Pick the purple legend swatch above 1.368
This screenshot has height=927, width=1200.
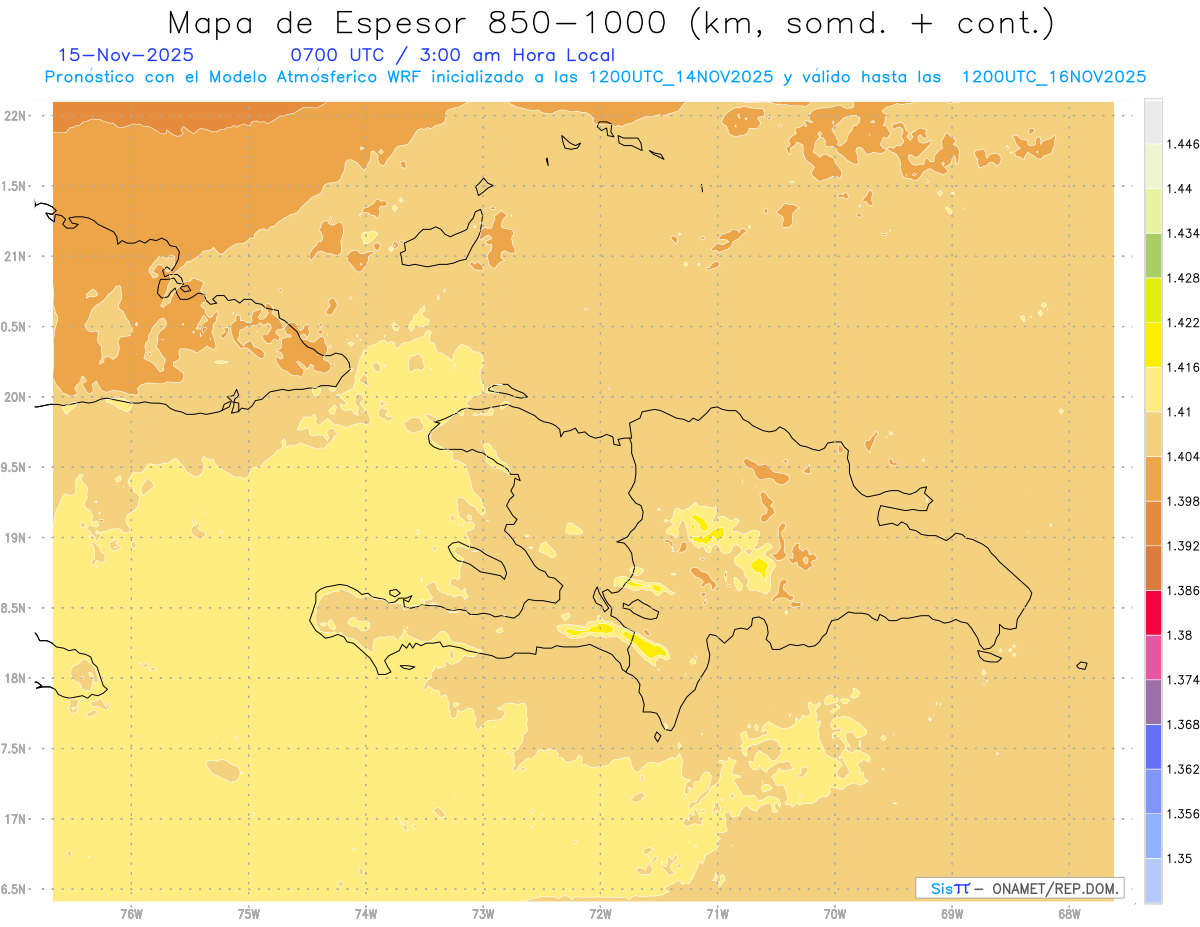click(1153, 702)
